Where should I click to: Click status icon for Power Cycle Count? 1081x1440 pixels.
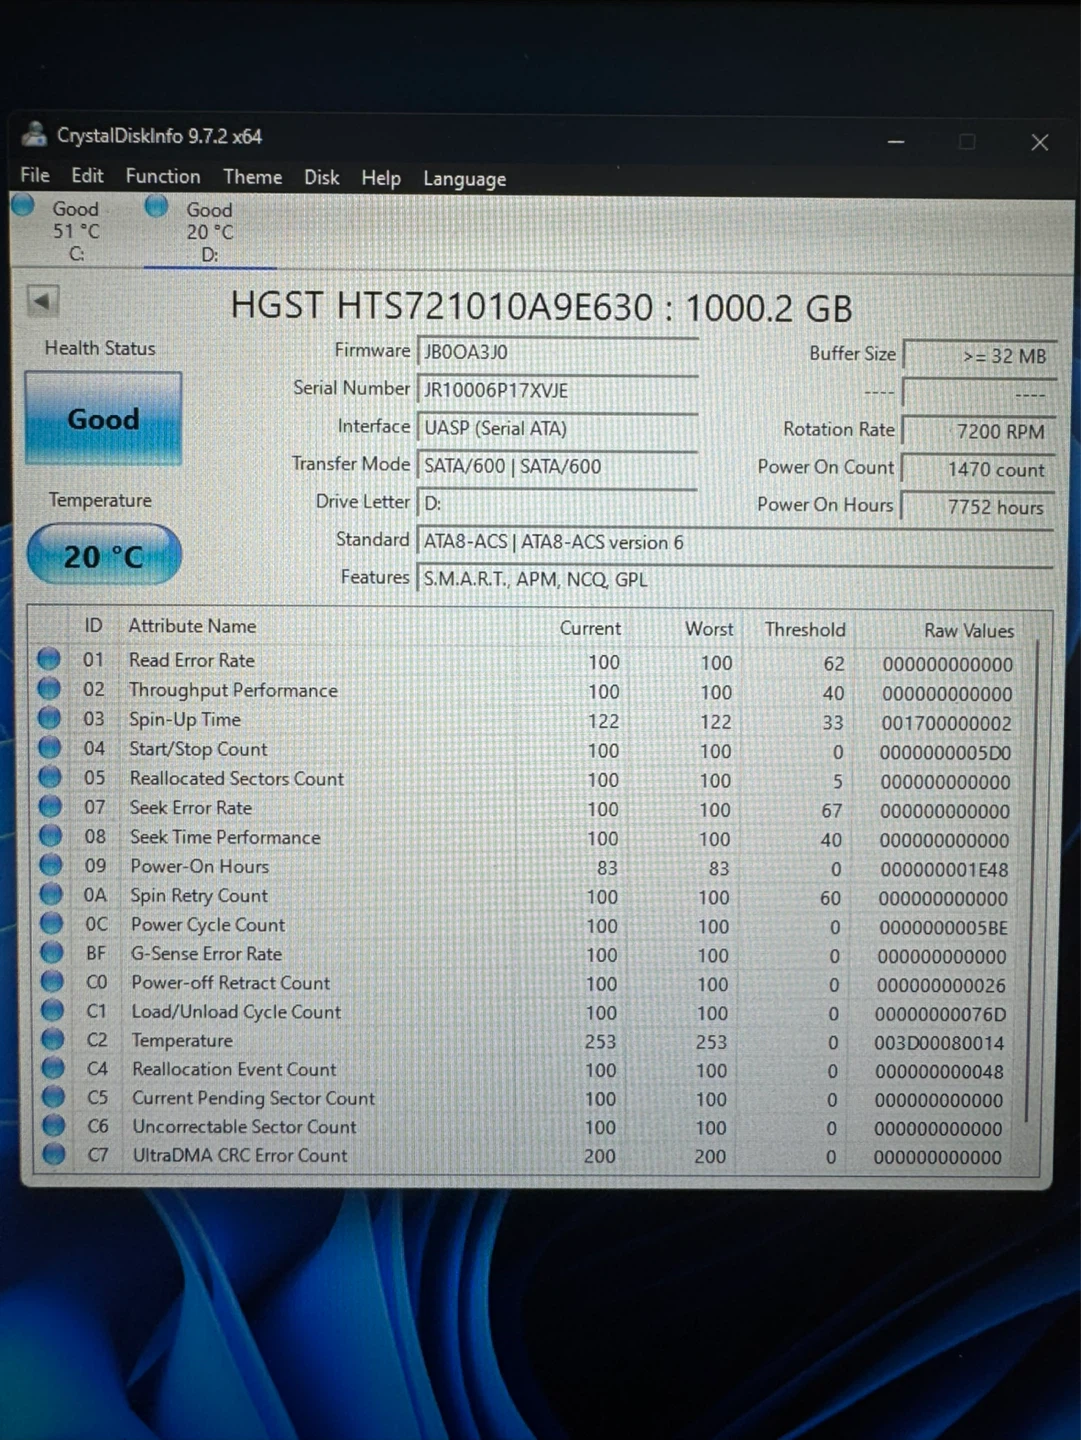point(52,923)
